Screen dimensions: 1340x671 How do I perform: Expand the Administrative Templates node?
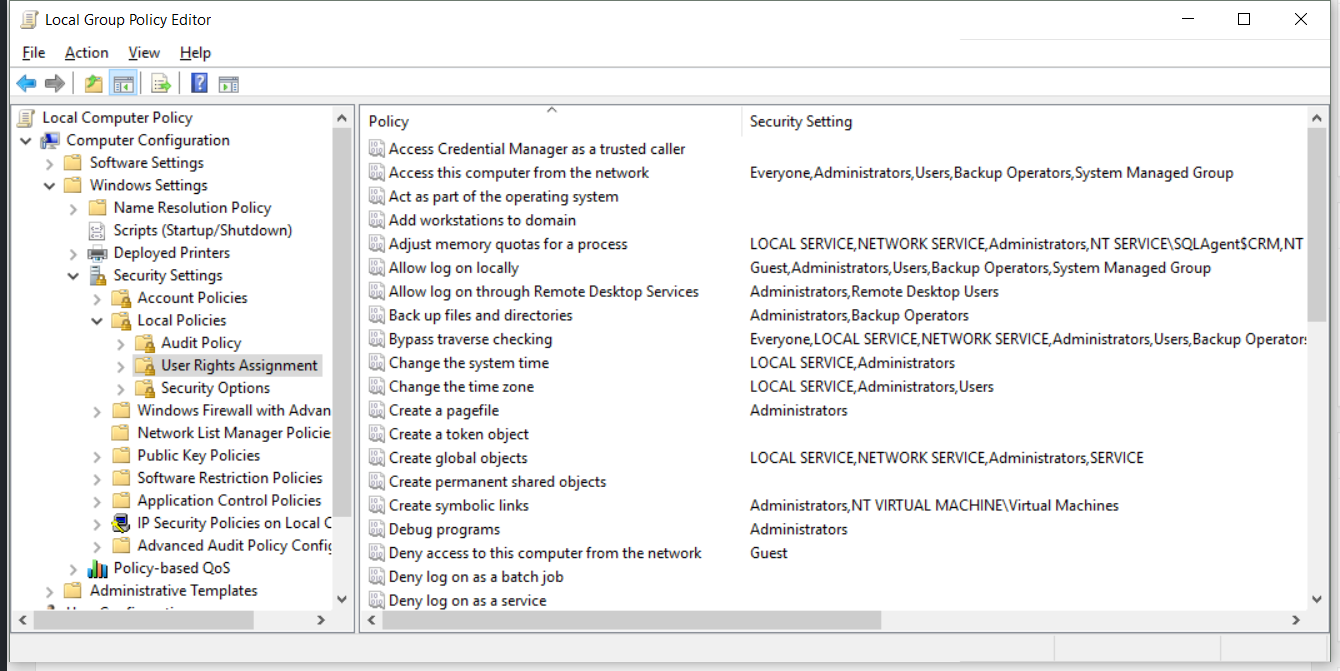click(x=49, y=591)
